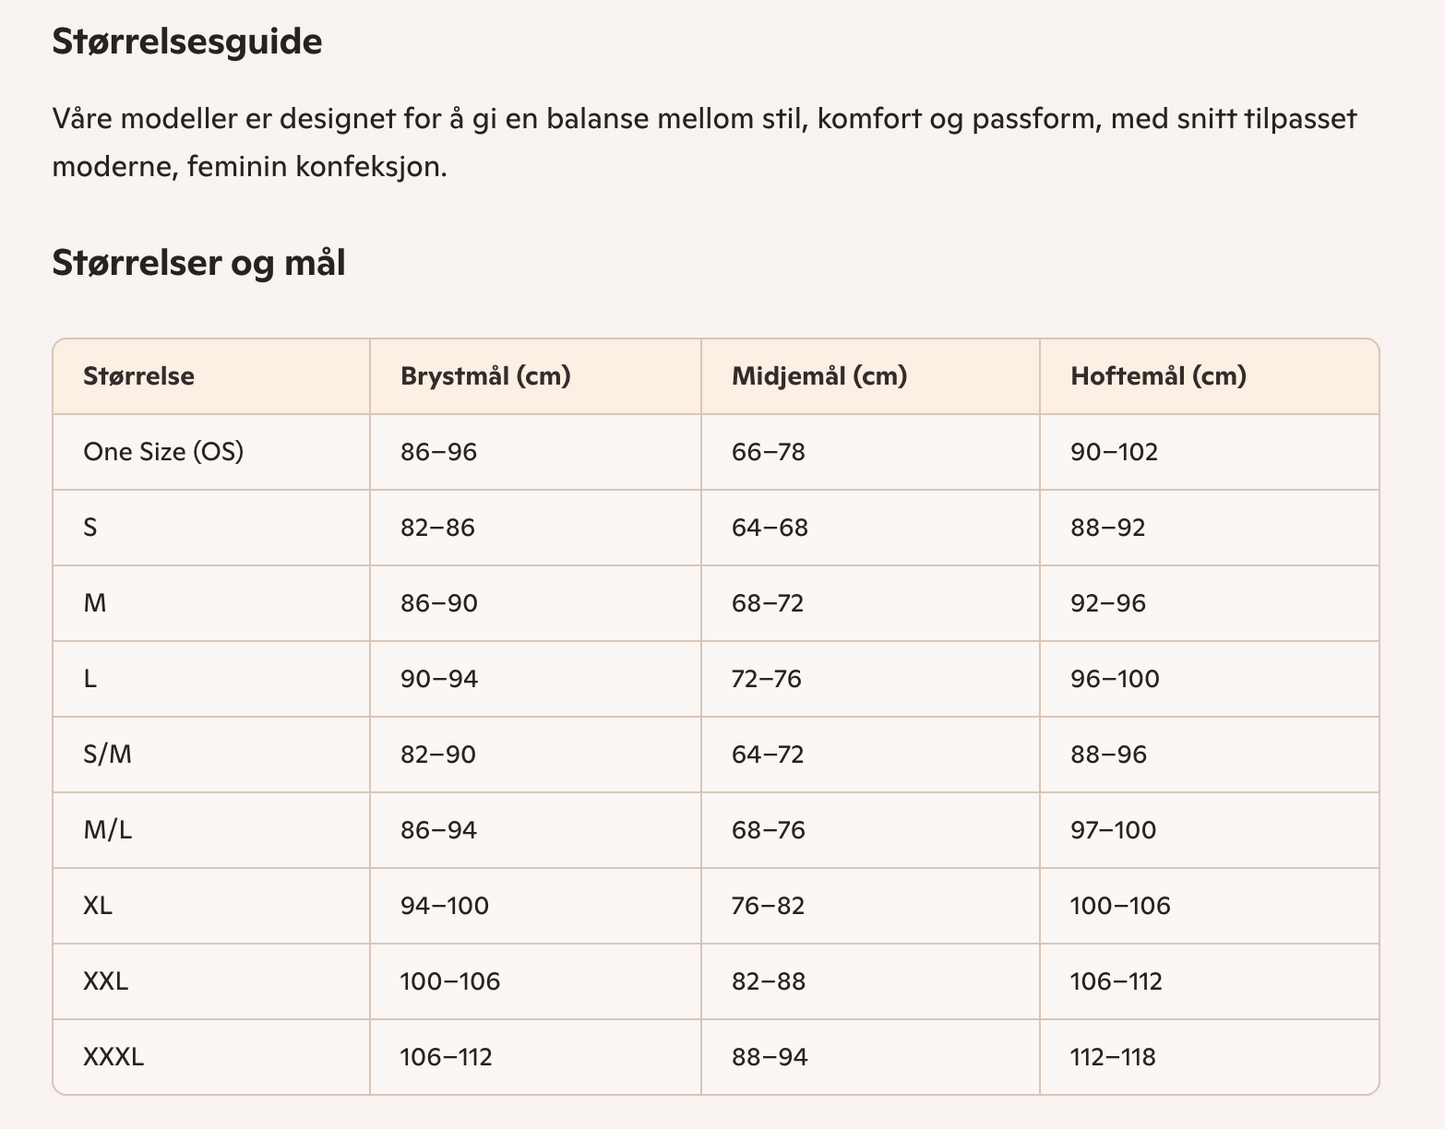
Task: Click the Midjemål (cm) column header
Action: point(820,376)
